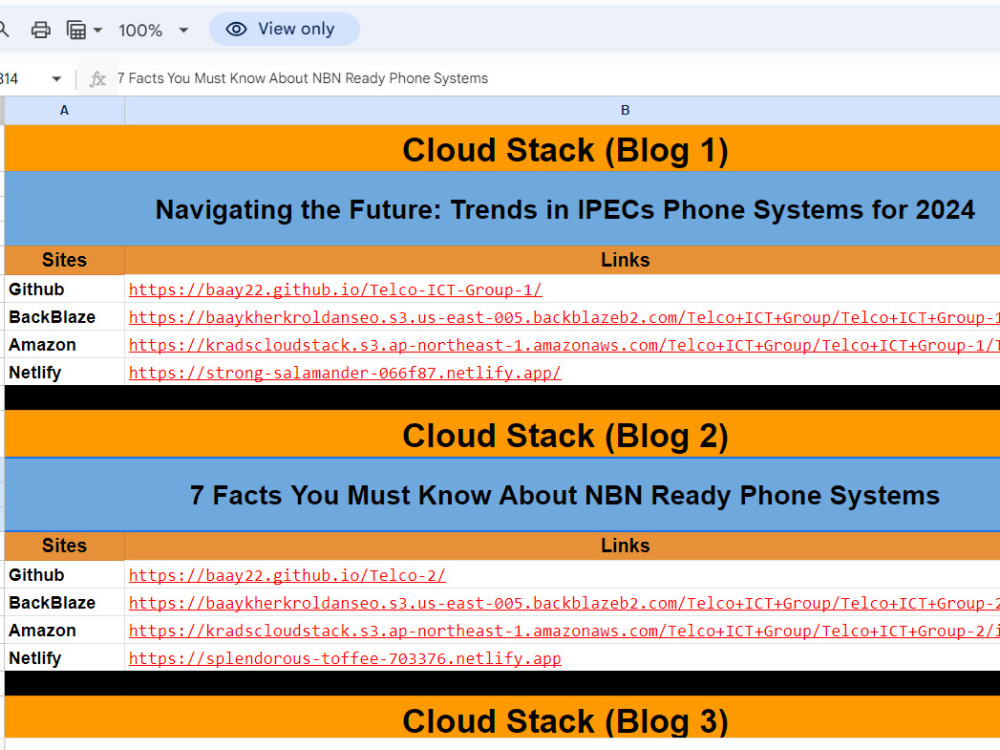This screenshot has width=1000, height=750.
Task: Select the Cloud Stack (Blog 3) title cell
Action: [565, 721]
